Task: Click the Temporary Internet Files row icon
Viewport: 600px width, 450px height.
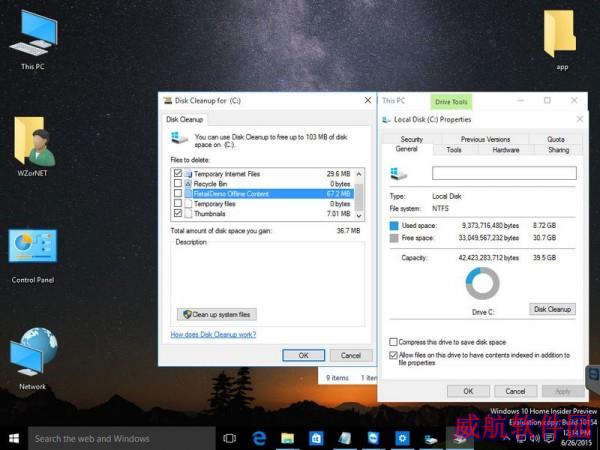Action: pyautogui.click(x=188, y=174)
